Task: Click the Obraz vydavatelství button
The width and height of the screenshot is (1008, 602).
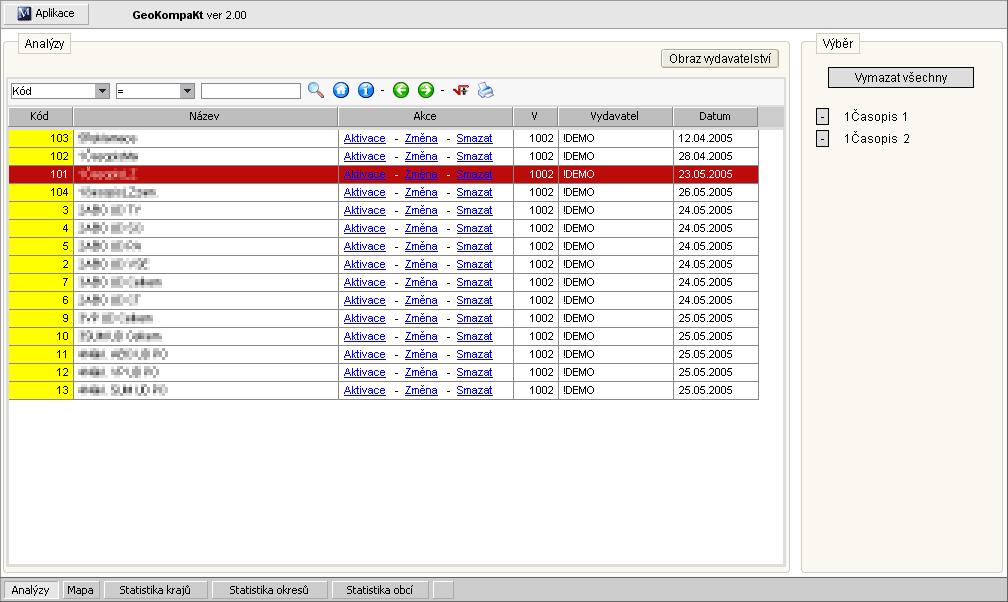Action: coord(720,59)
